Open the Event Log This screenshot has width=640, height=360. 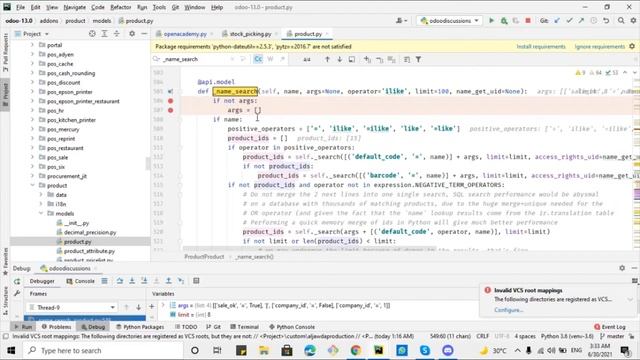pyautogui.click(x=610, y=327)
